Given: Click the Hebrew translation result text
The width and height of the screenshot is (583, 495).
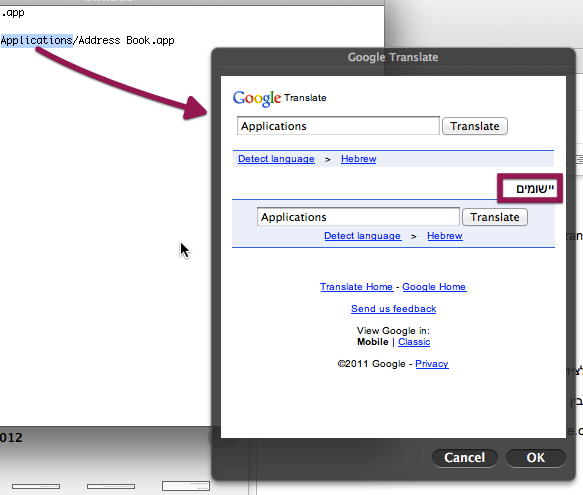Looking at the screenshot, I should click(535, 189).
